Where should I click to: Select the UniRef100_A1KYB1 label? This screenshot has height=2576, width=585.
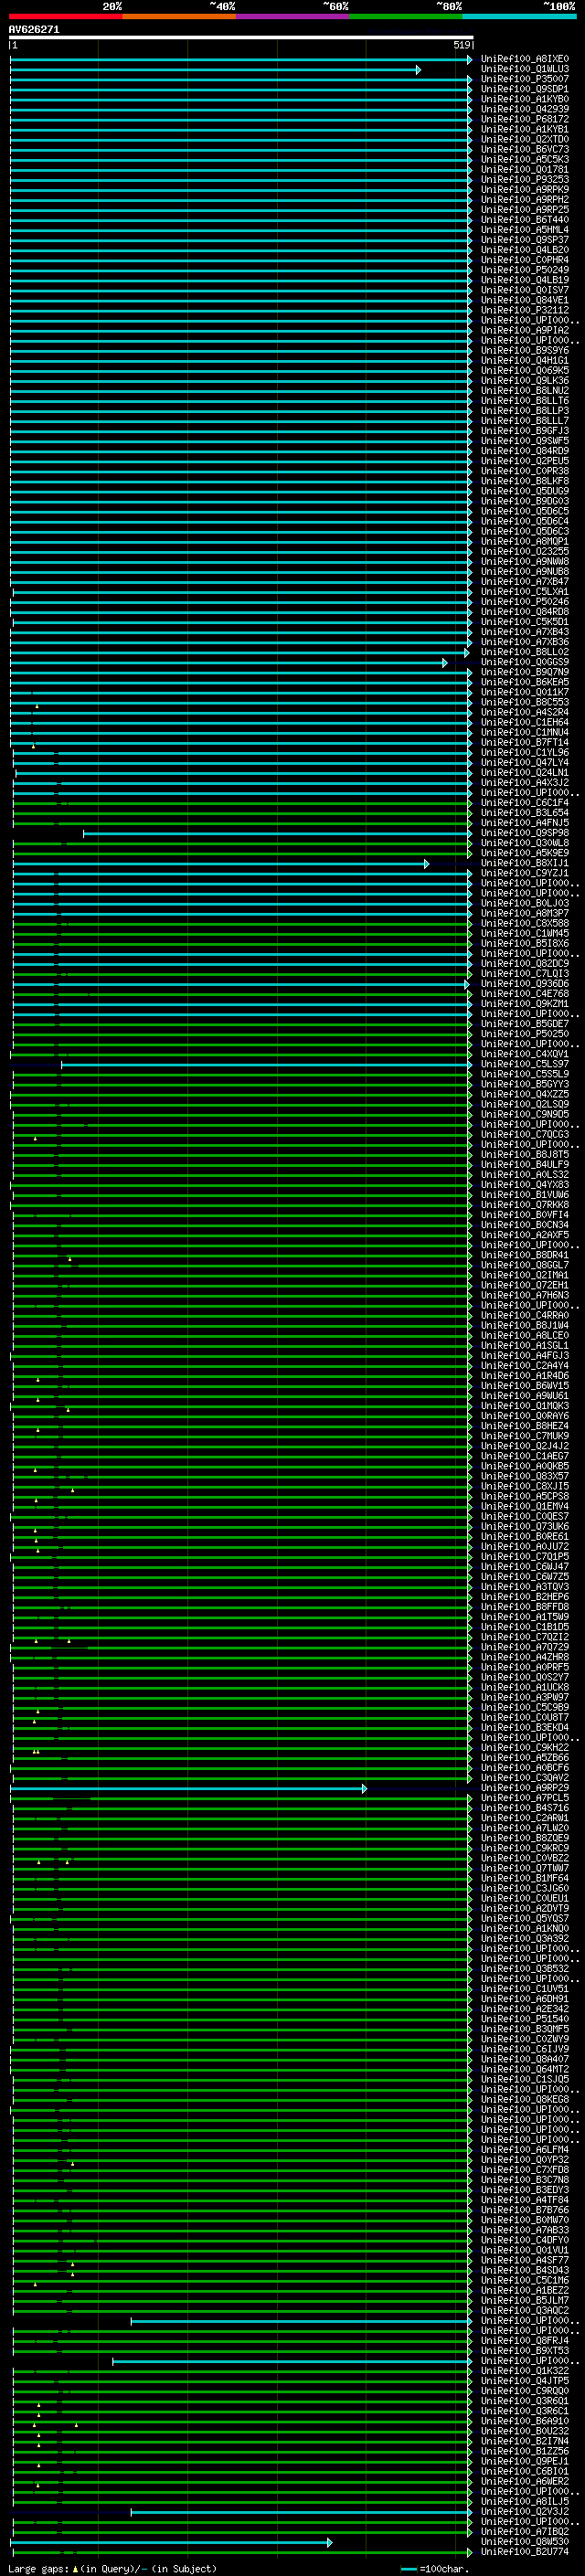pos(525,129)
